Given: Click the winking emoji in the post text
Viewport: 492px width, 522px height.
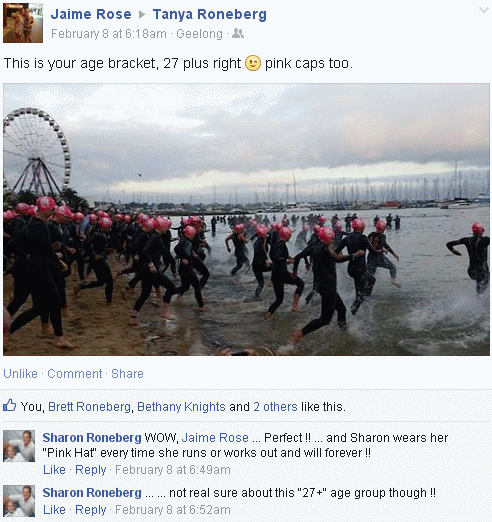Looking at the screenshot, I should click(x=253, y=63).
